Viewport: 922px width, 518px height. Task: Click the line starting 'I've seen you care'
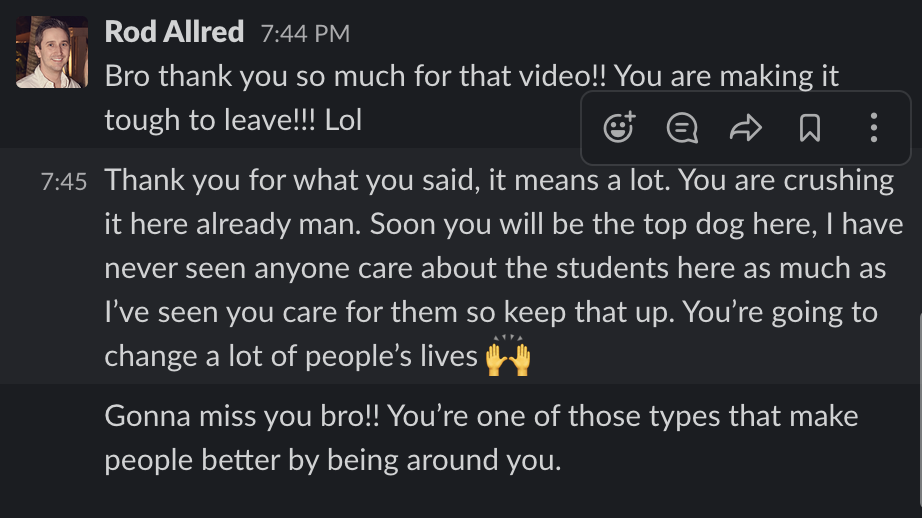(x=491, y=312)
